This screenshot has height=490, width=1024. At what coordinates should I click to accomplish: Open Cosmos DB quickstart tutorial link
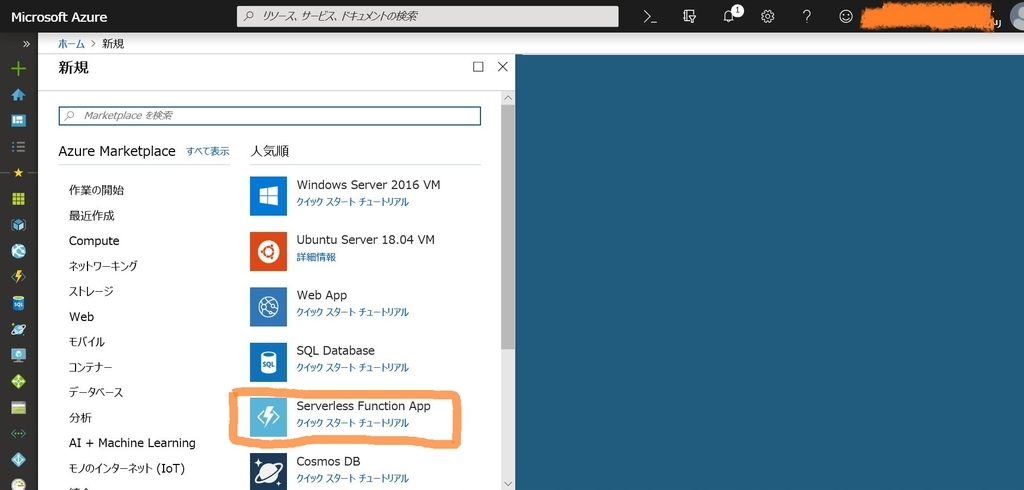(x=353, y=478)
